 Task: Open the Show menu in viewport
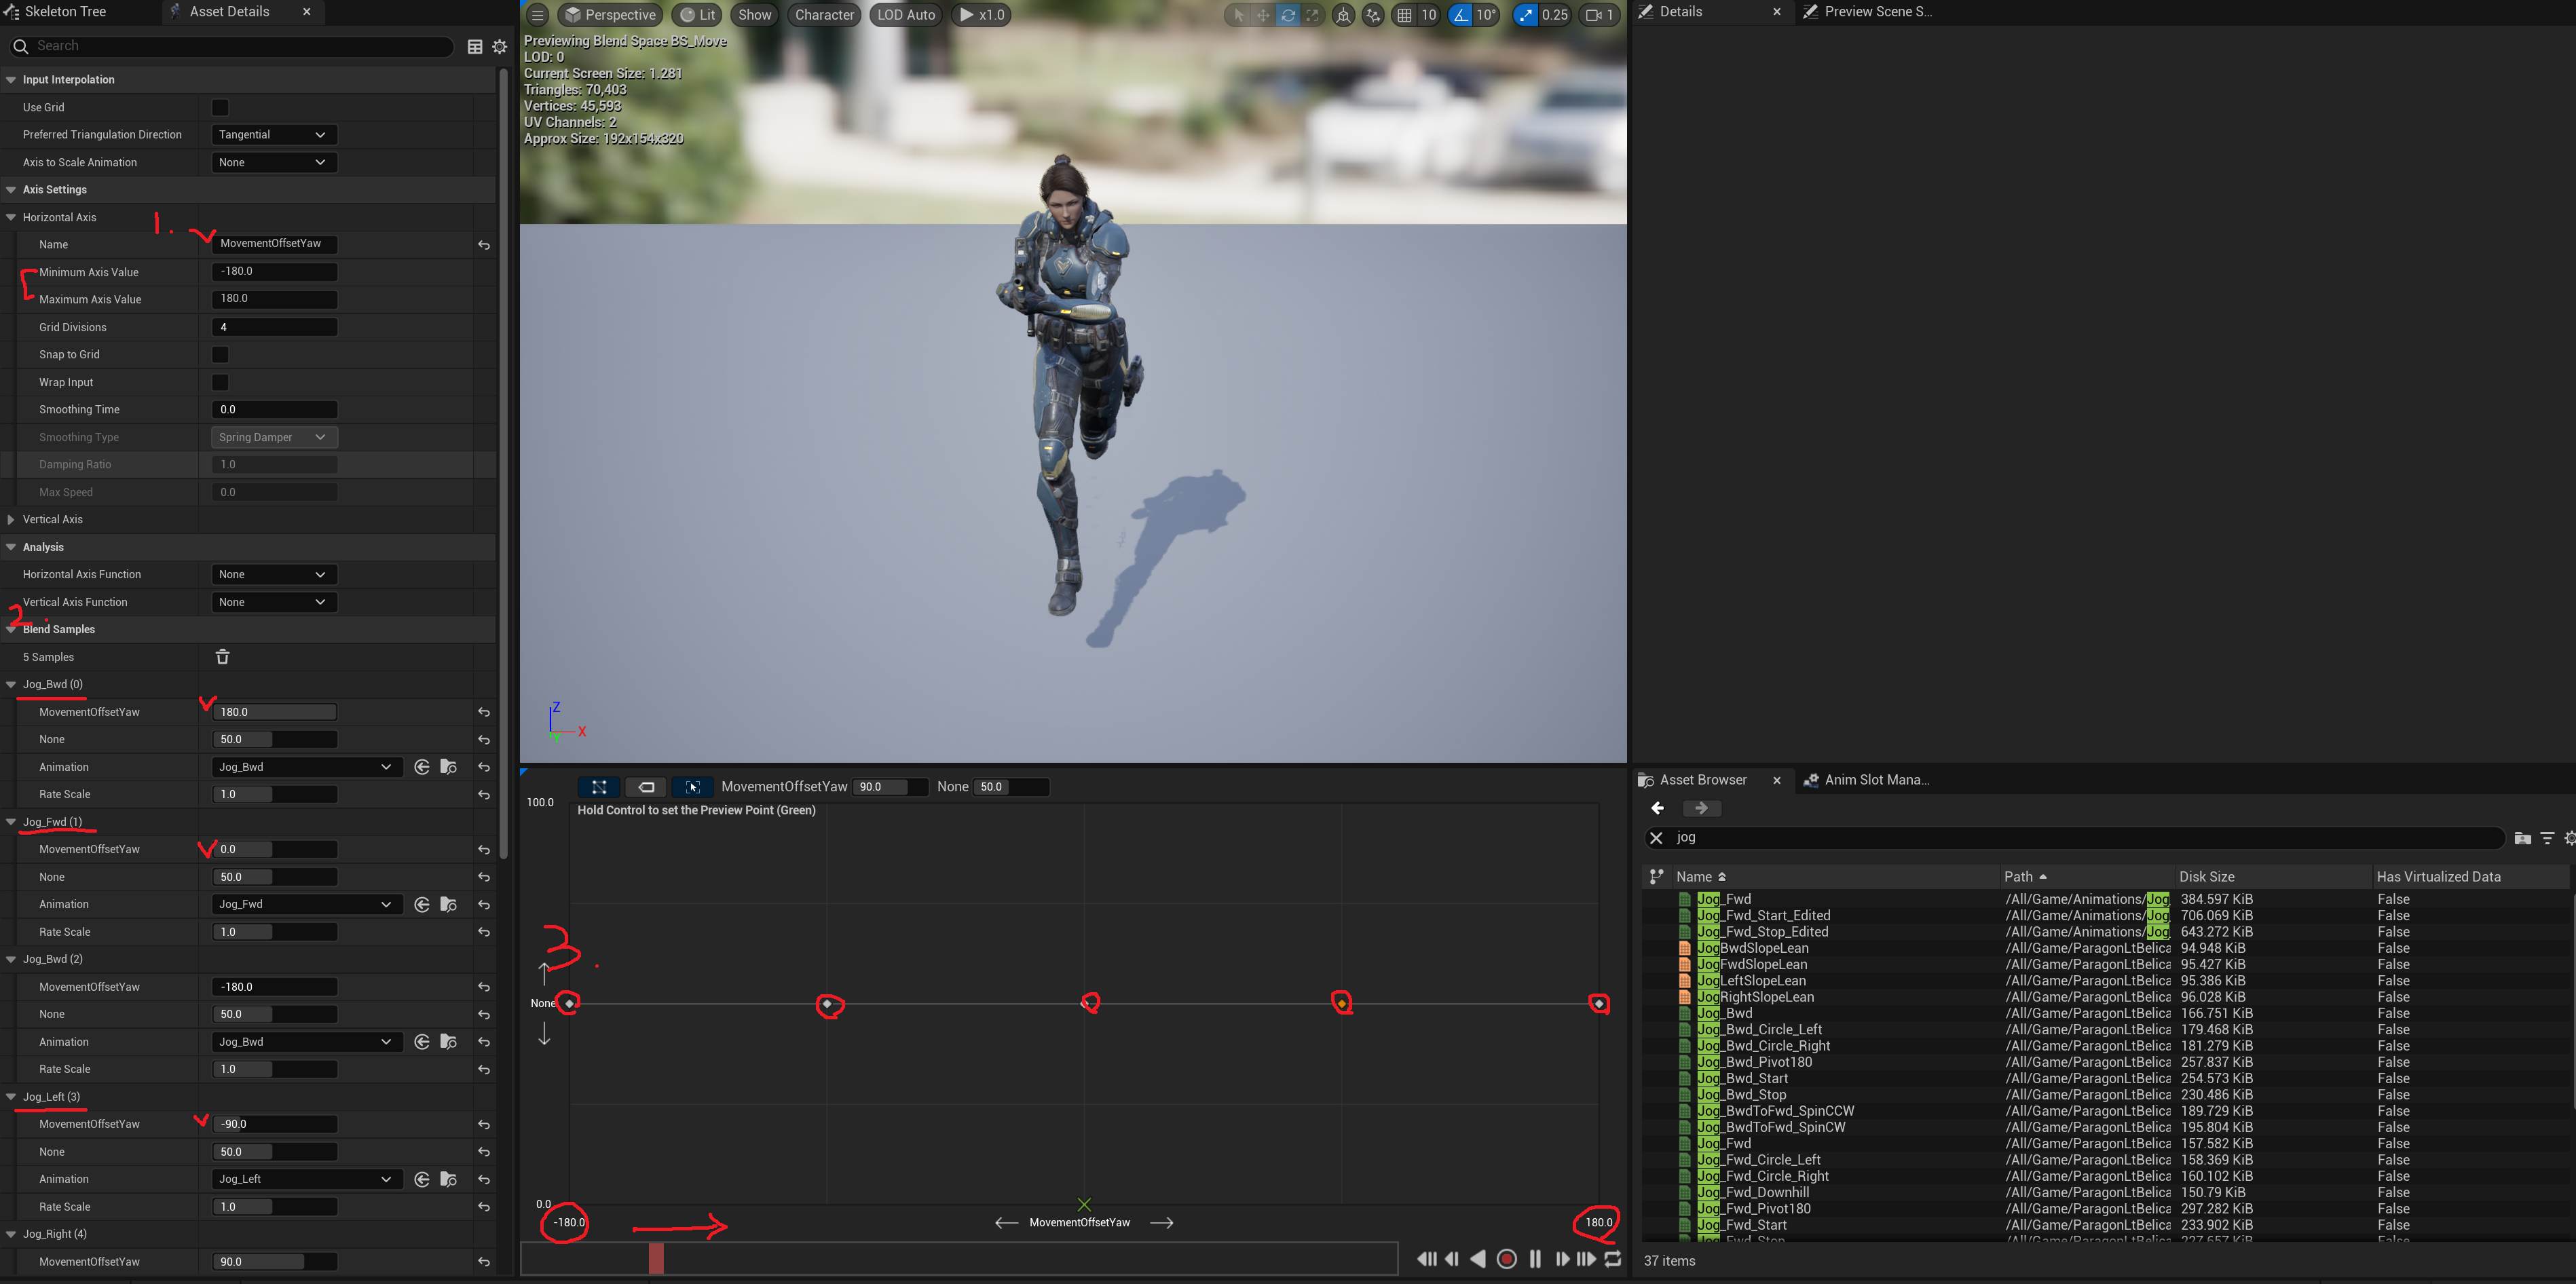point(754,15)
